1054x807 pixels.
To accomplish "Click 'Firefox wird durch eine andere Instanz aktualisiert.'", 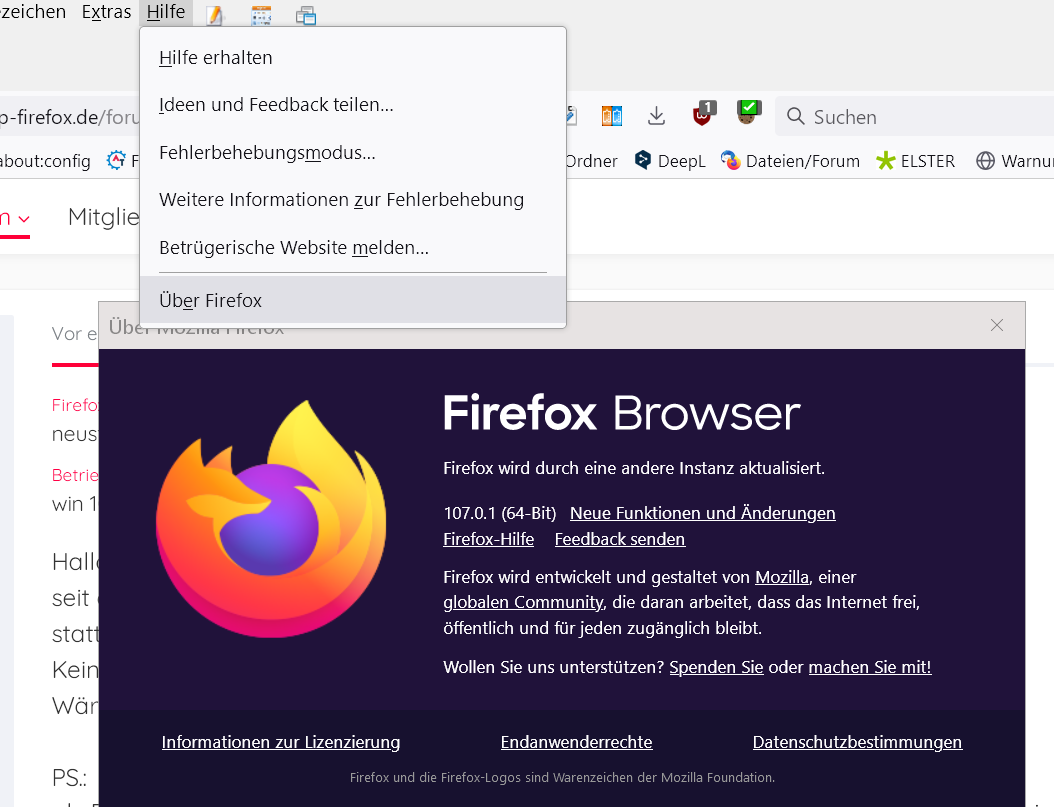I will pos(634,468).
